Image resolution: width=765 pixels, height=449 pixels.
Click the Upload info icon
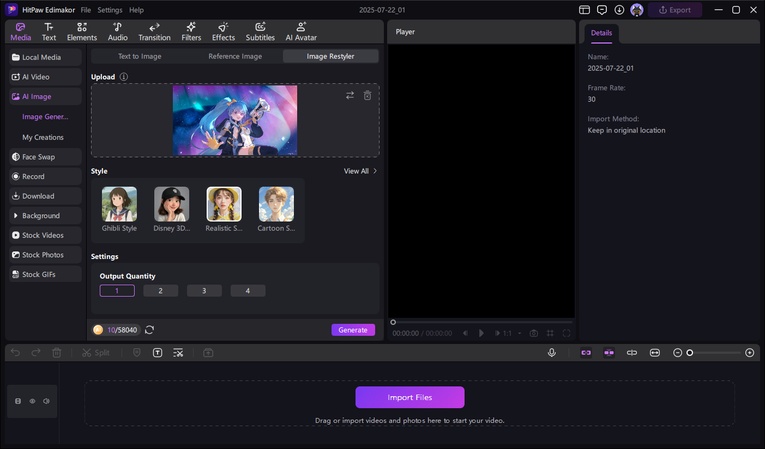(124, 77)
